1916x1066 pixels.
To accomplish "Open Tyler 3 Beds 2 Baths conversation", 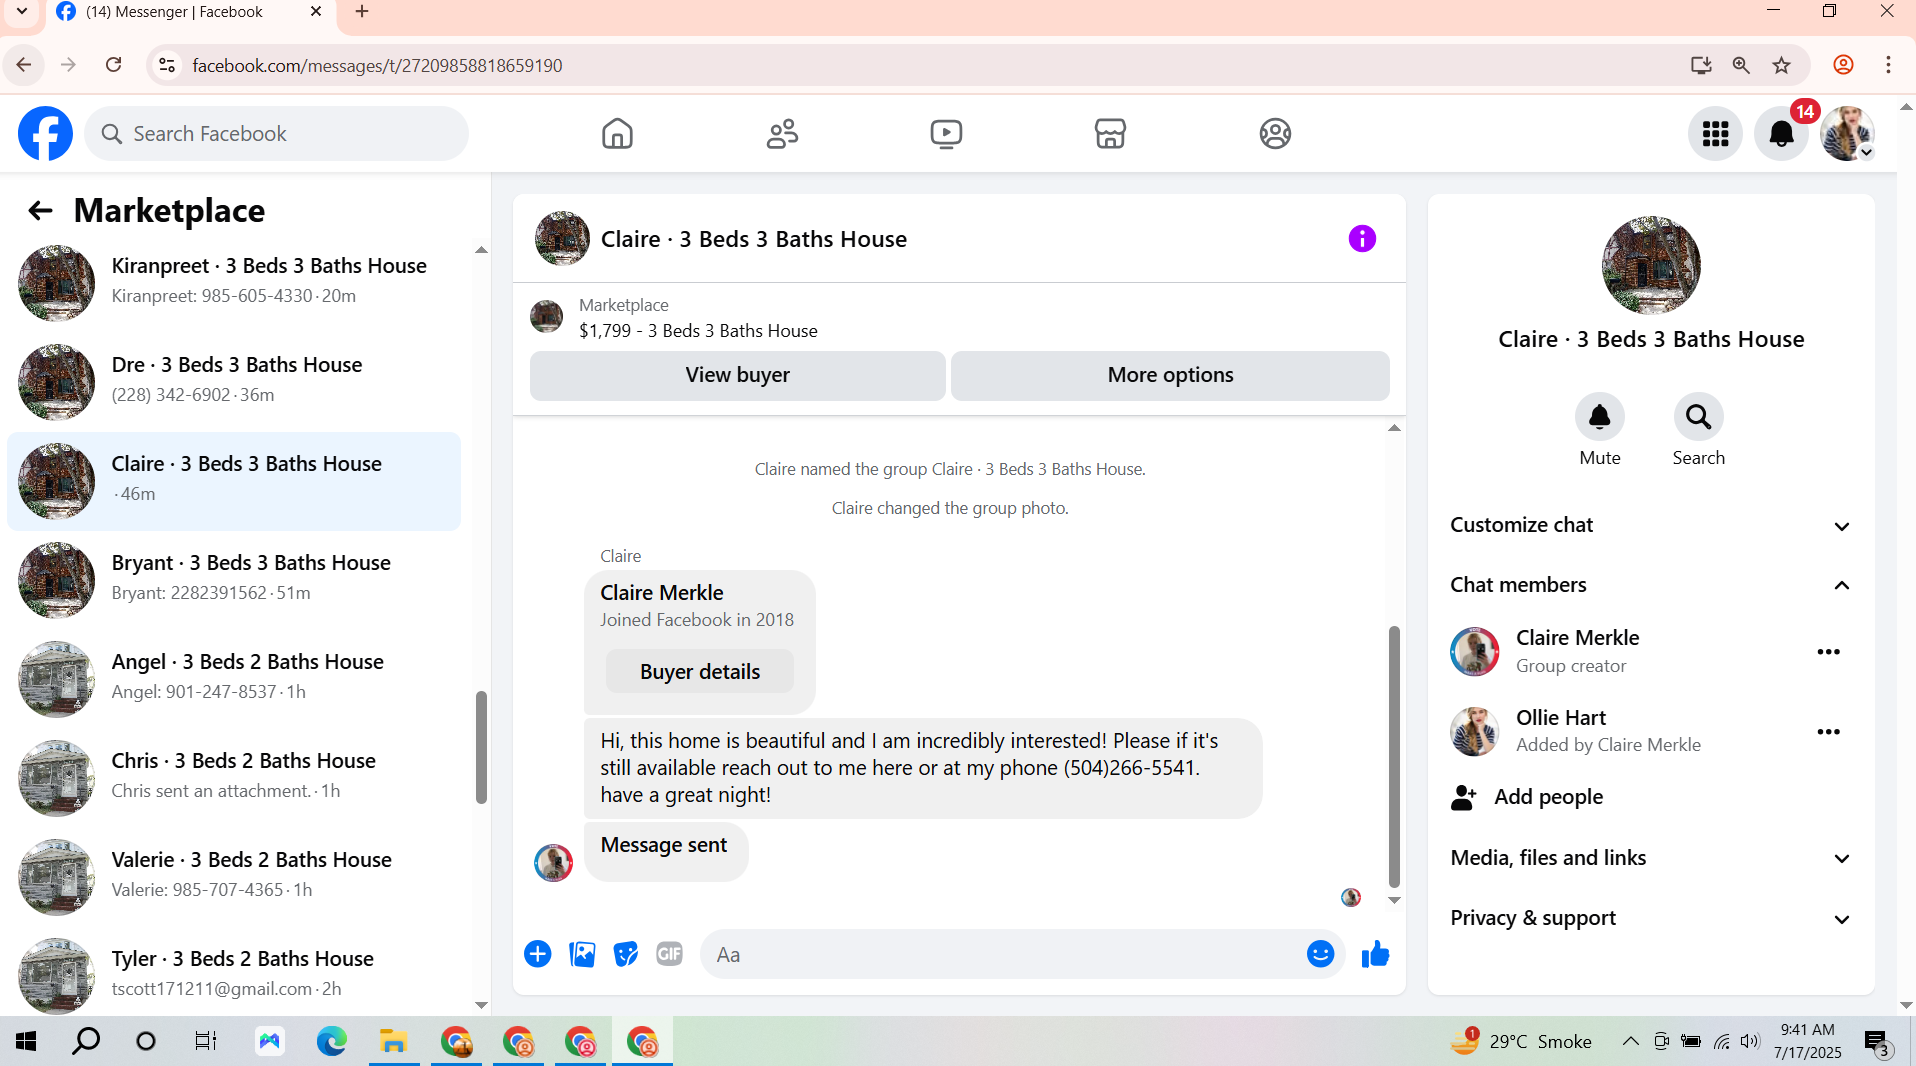I will coord(234,975).
